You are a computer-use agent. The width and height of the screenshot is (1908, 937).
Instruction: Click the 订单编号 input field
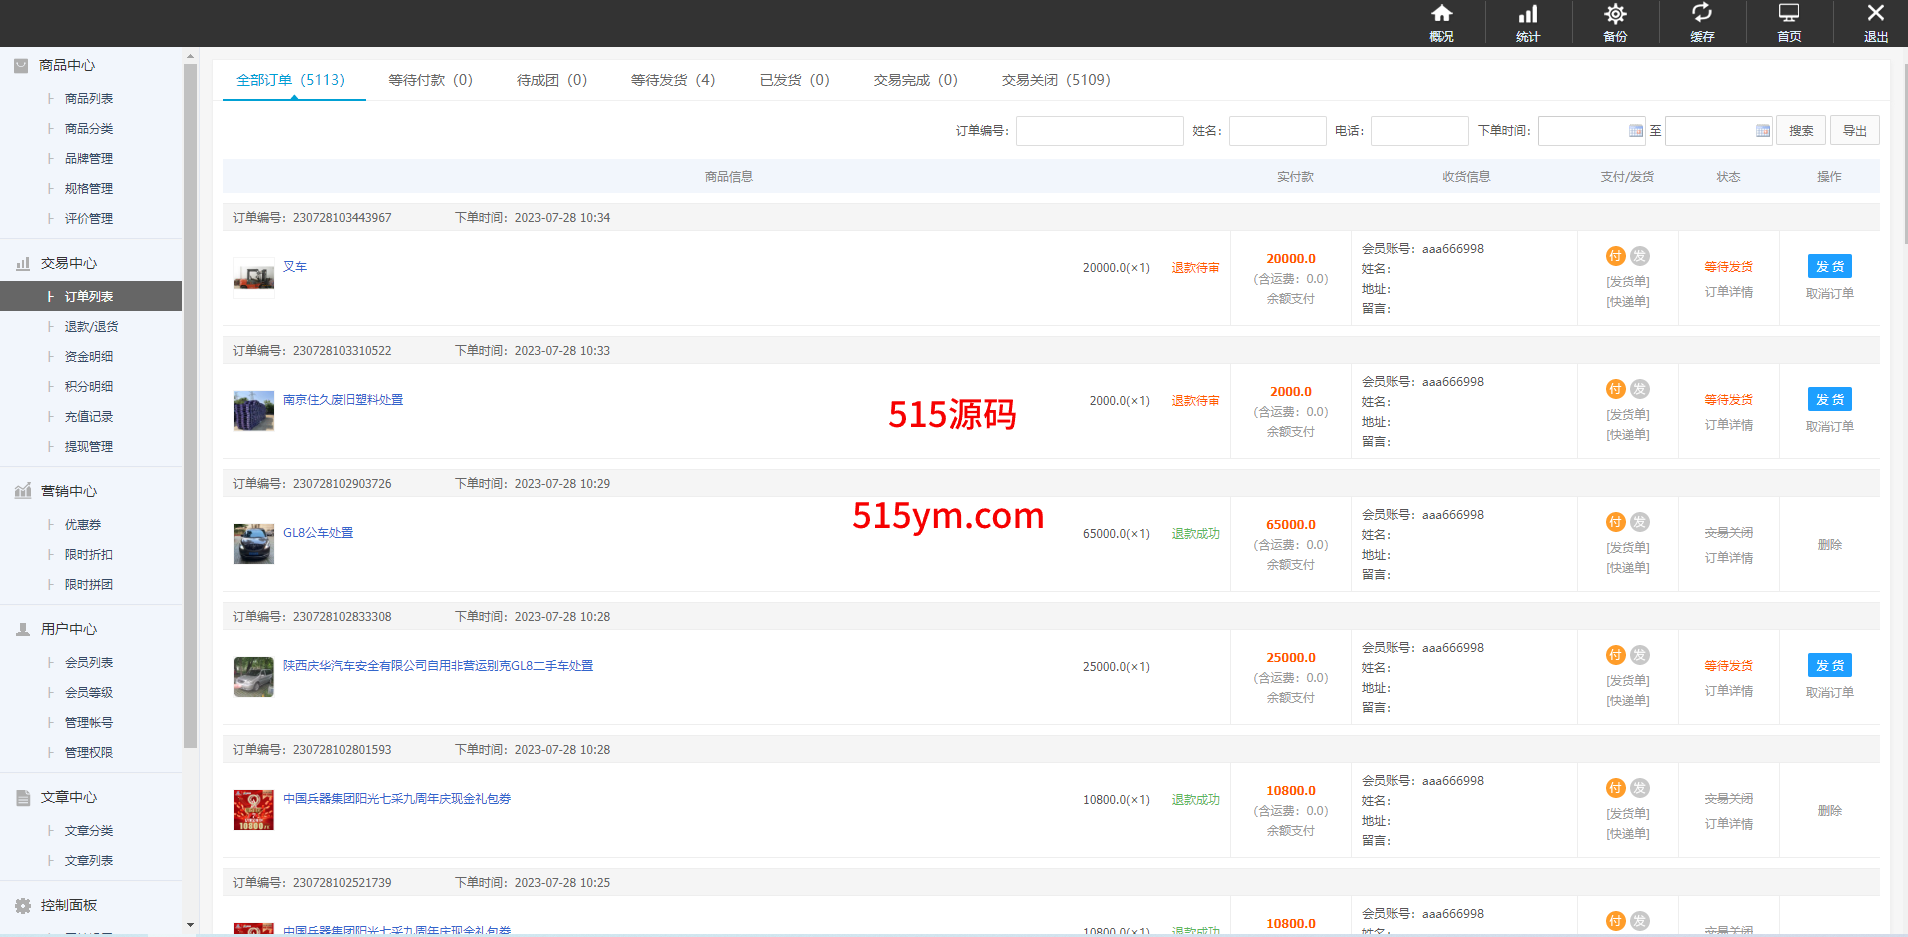point(1099,131)
